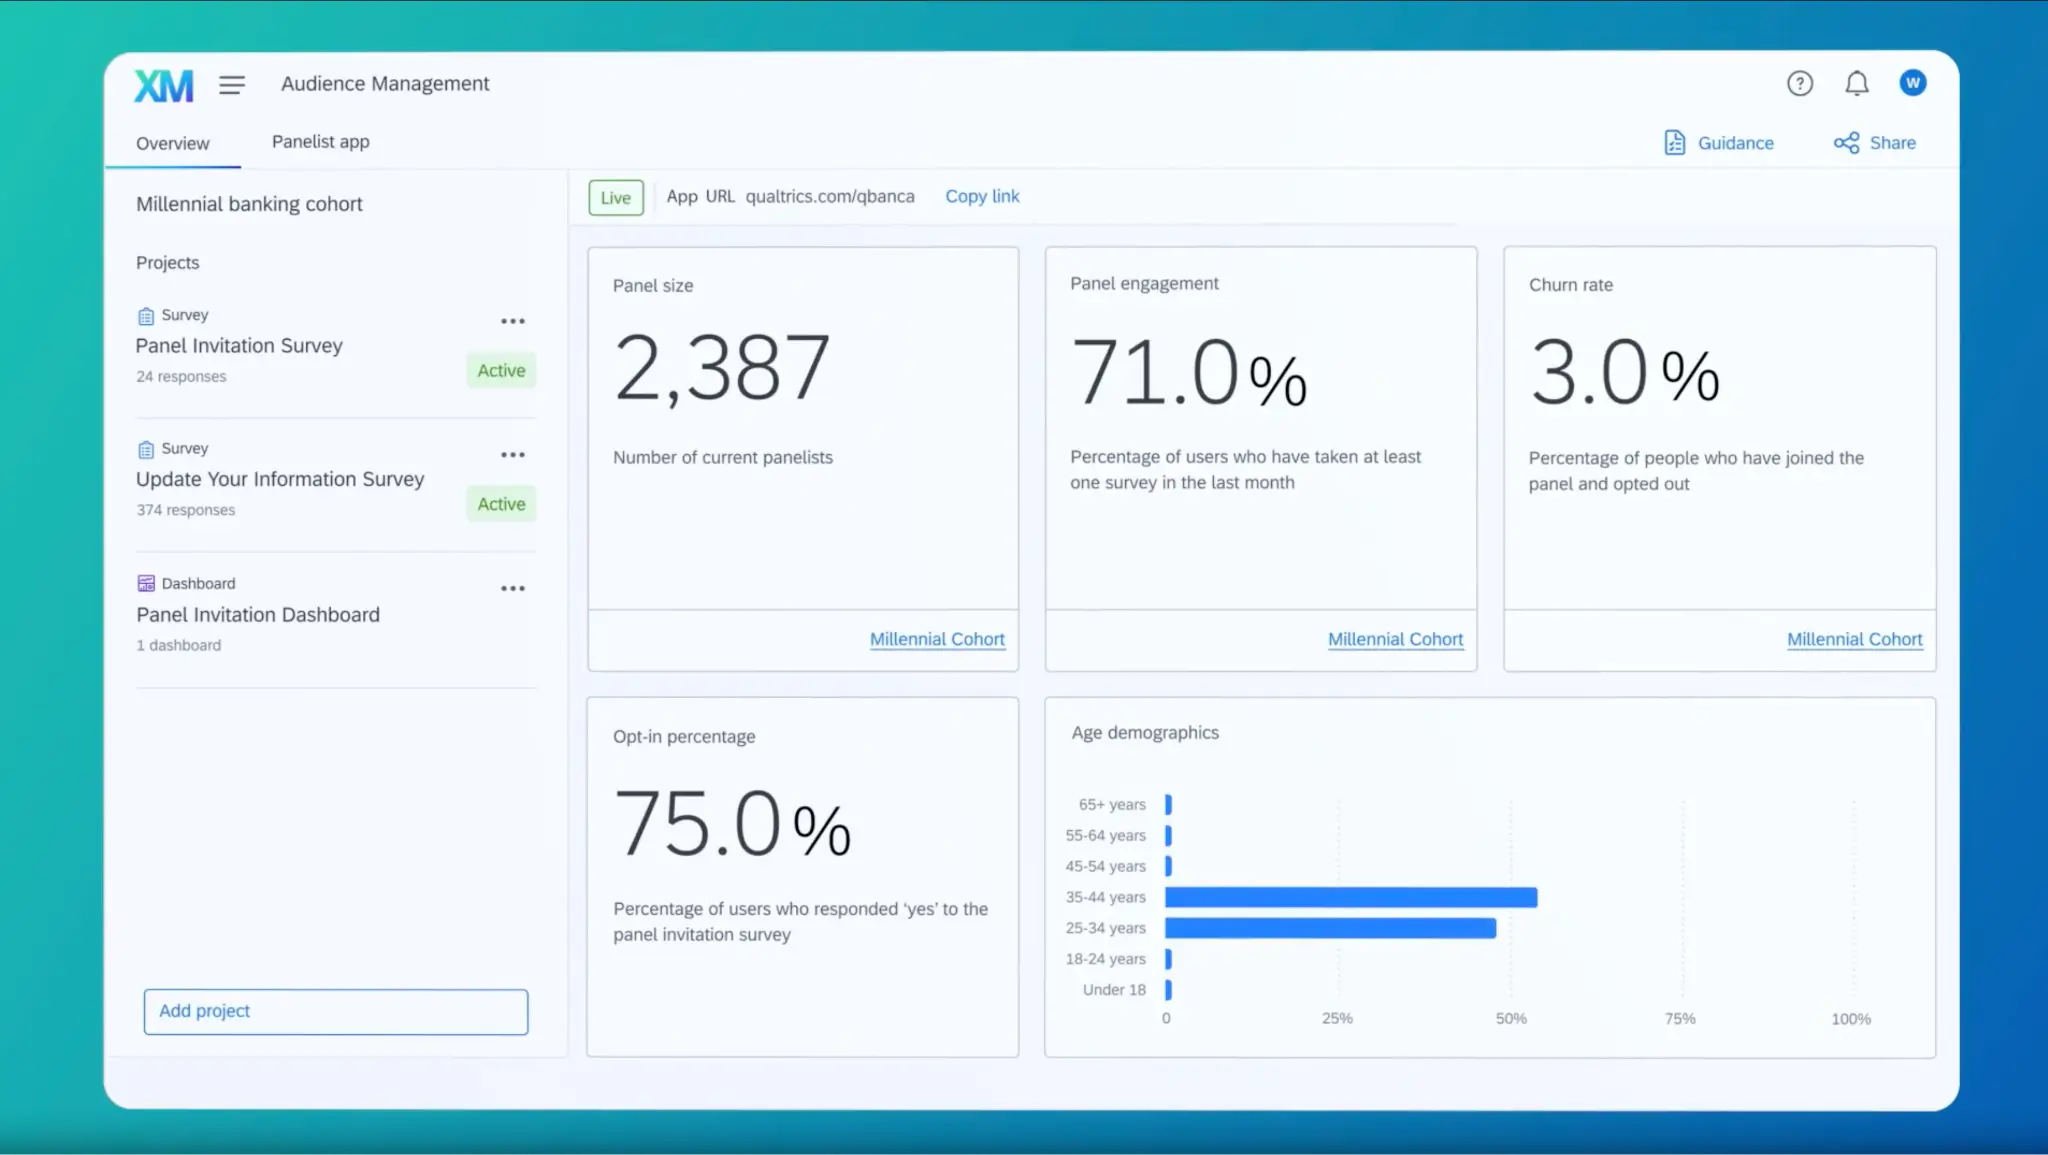Click the Millennial banking cohort title
The image size is (2048, 1155).
249,204
